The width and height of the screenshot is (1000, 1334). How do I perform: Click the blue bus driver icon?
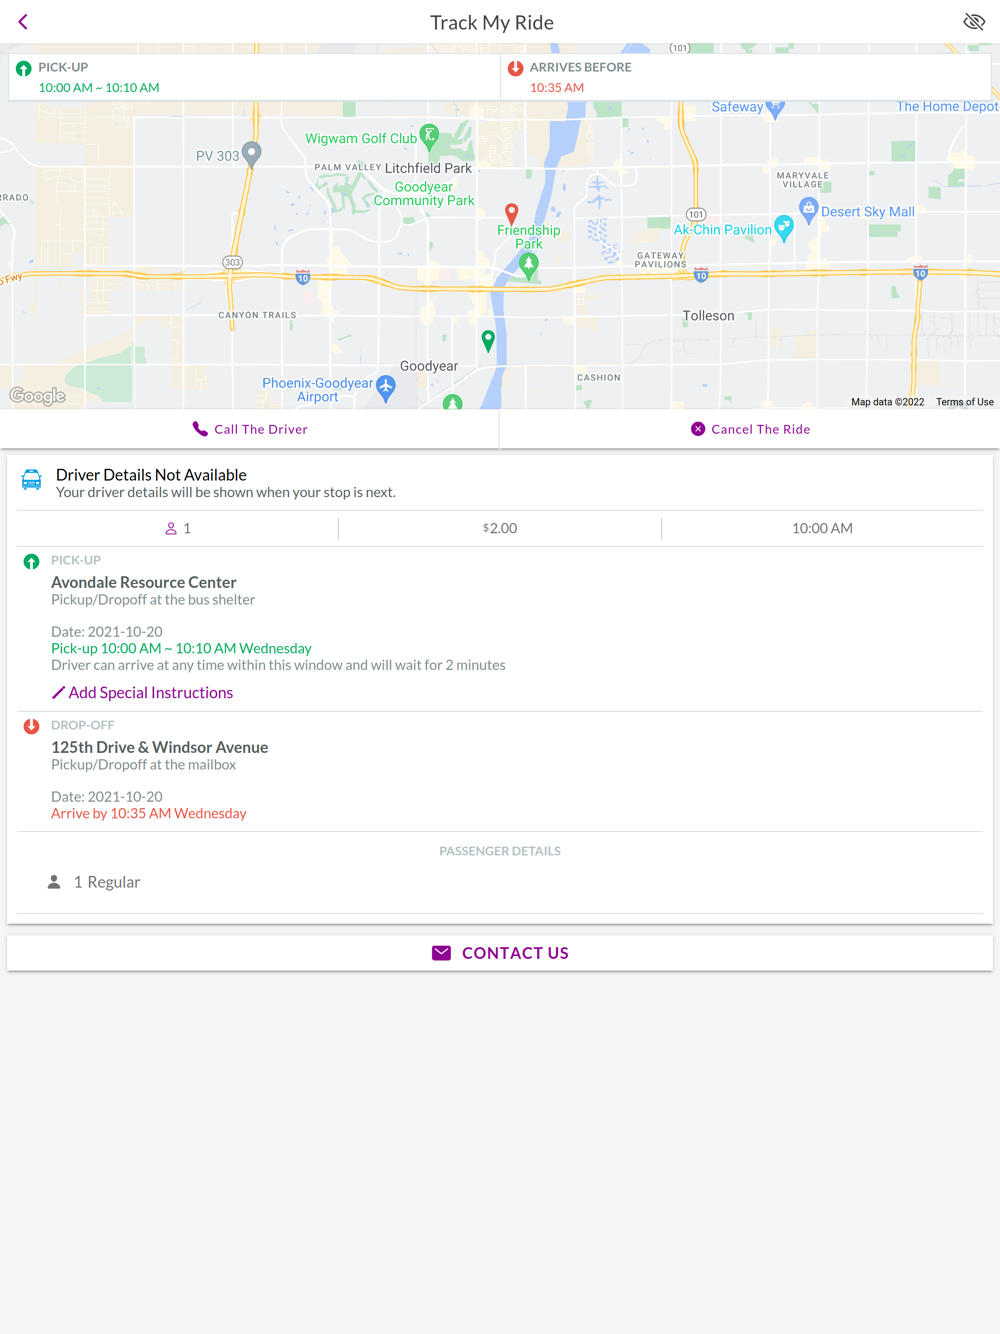click(x=32, y=480)
